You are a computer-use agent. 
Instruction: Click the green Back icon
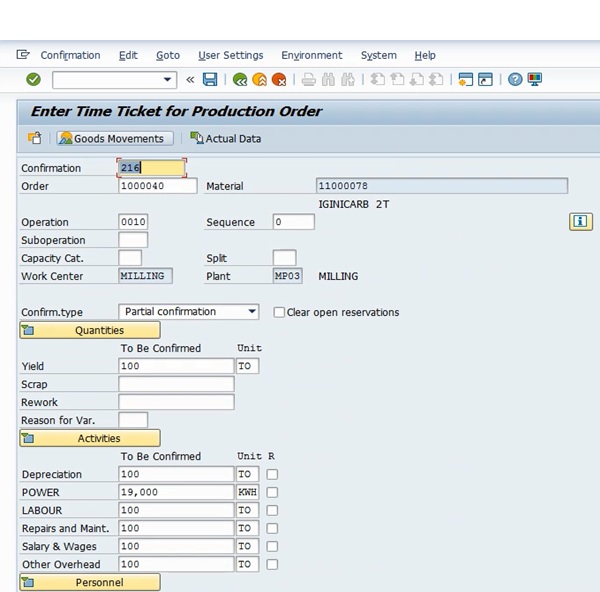240,80
